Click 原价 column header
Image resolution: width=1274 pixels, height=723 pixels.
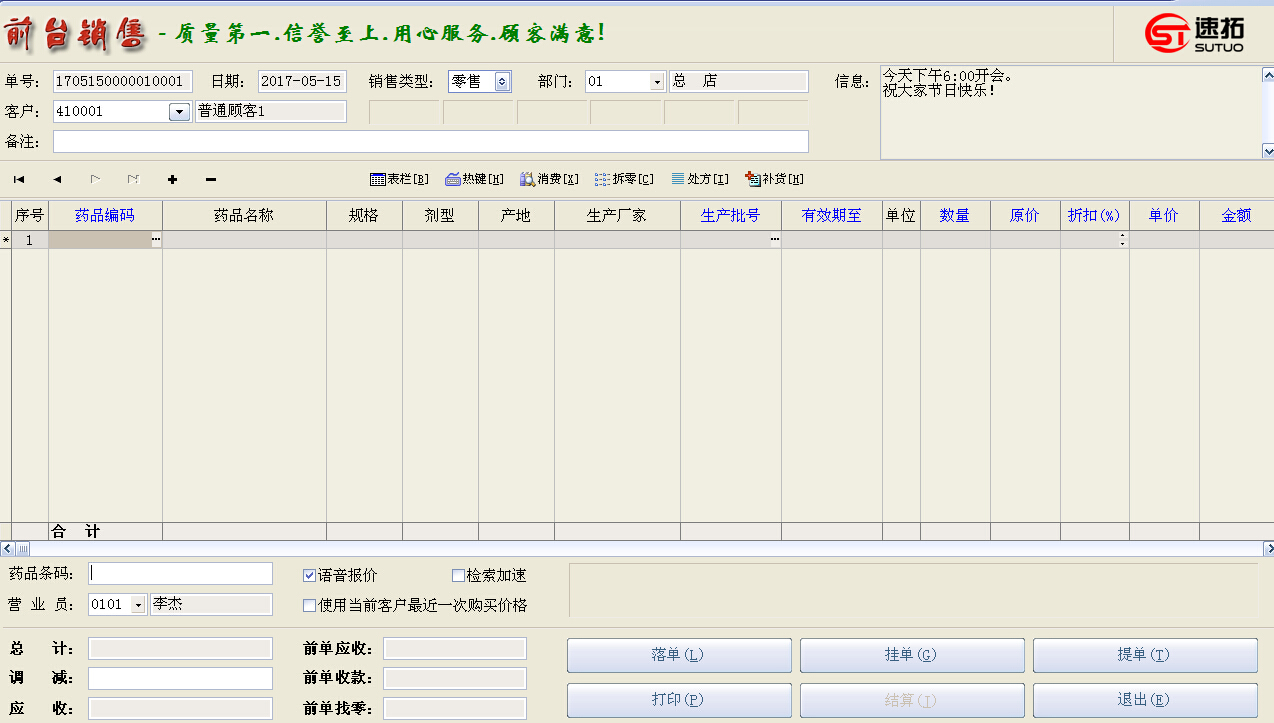point(1025,215)
